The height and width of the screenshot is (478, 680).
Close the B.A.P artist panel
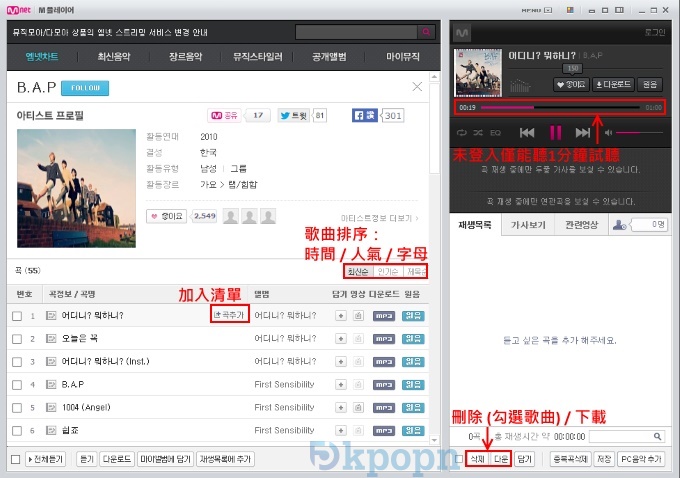(x=417, y=87)
